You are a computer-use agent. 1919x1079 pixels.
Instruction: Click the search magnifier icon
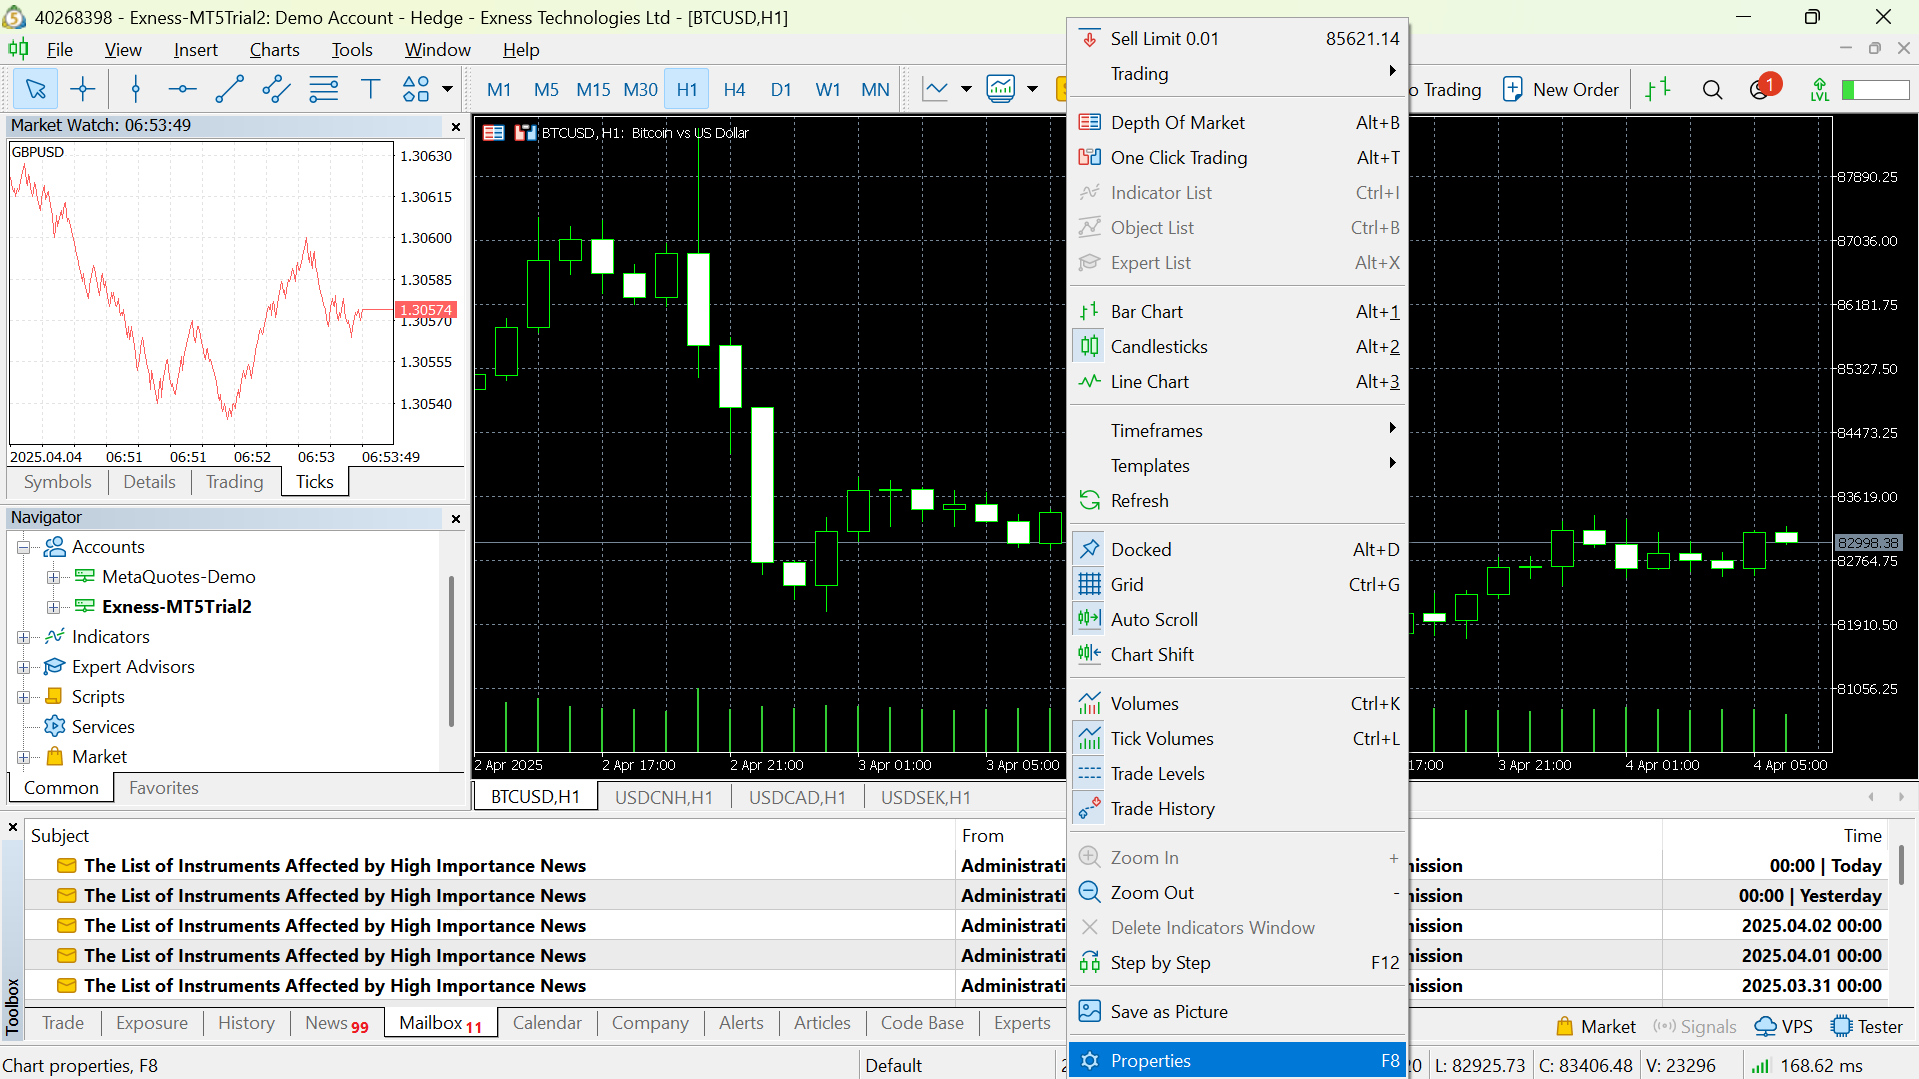click(1712, 89)
